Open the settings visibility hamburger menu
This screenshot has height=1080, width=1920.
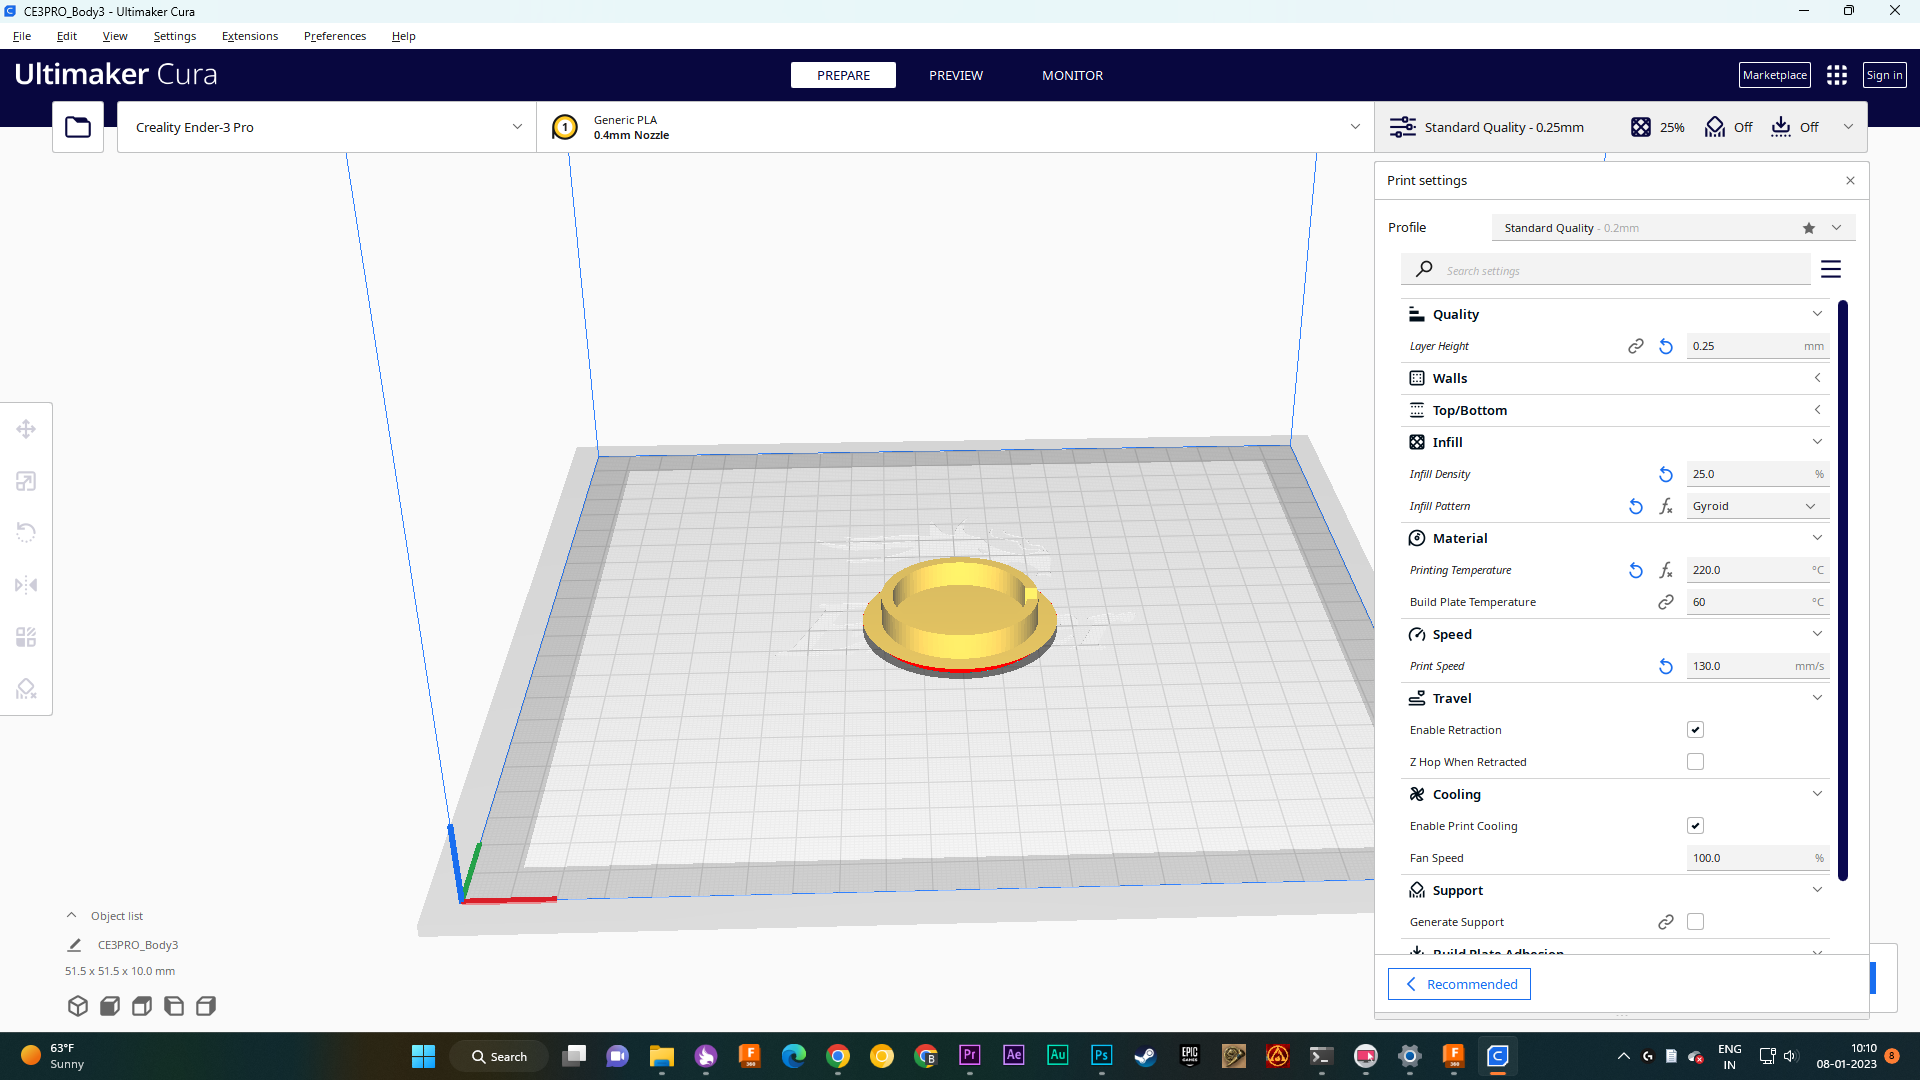[1831, 269]
